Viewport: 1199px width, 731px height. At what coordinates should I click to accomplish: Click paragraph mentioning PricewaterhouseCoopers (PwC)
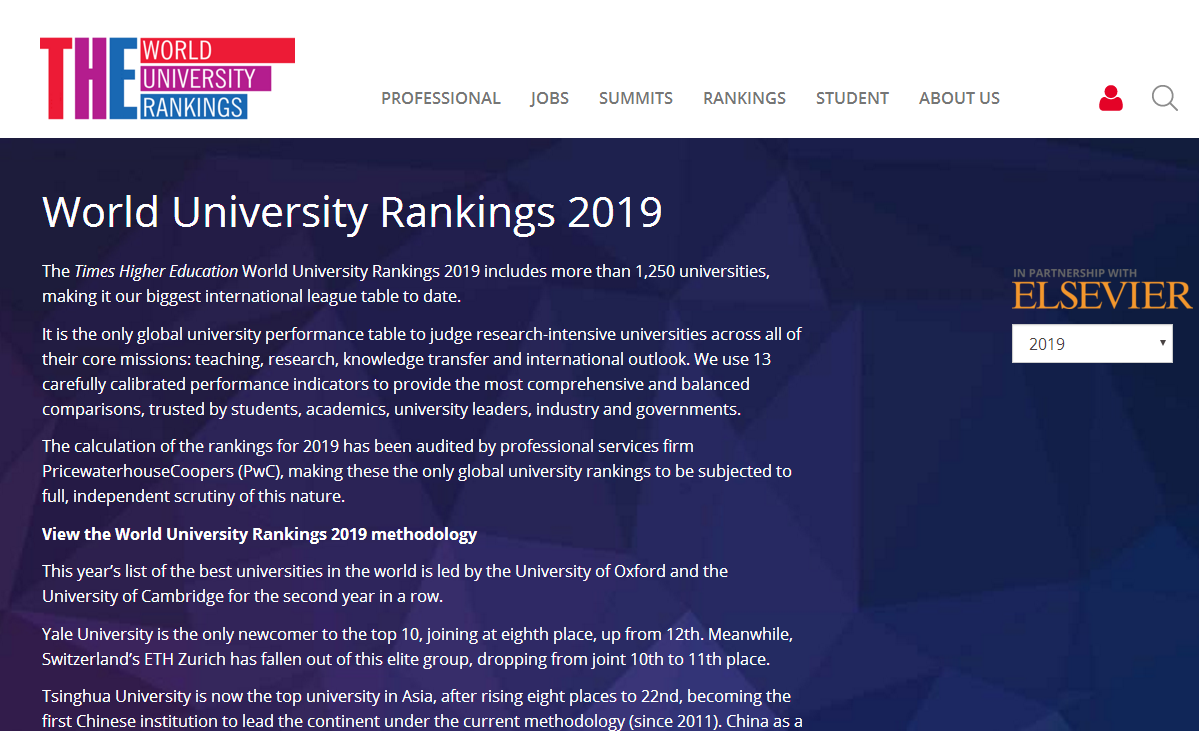pos(417,471)
